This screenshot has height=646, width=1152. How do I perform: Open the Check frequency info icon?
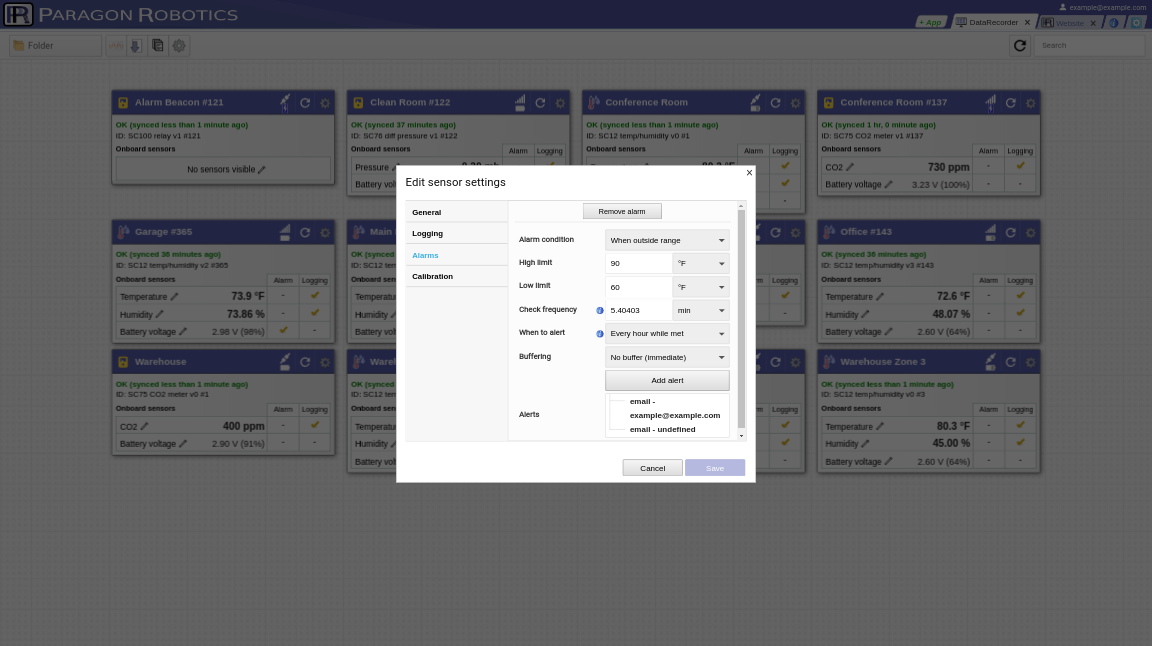(600, 310)
